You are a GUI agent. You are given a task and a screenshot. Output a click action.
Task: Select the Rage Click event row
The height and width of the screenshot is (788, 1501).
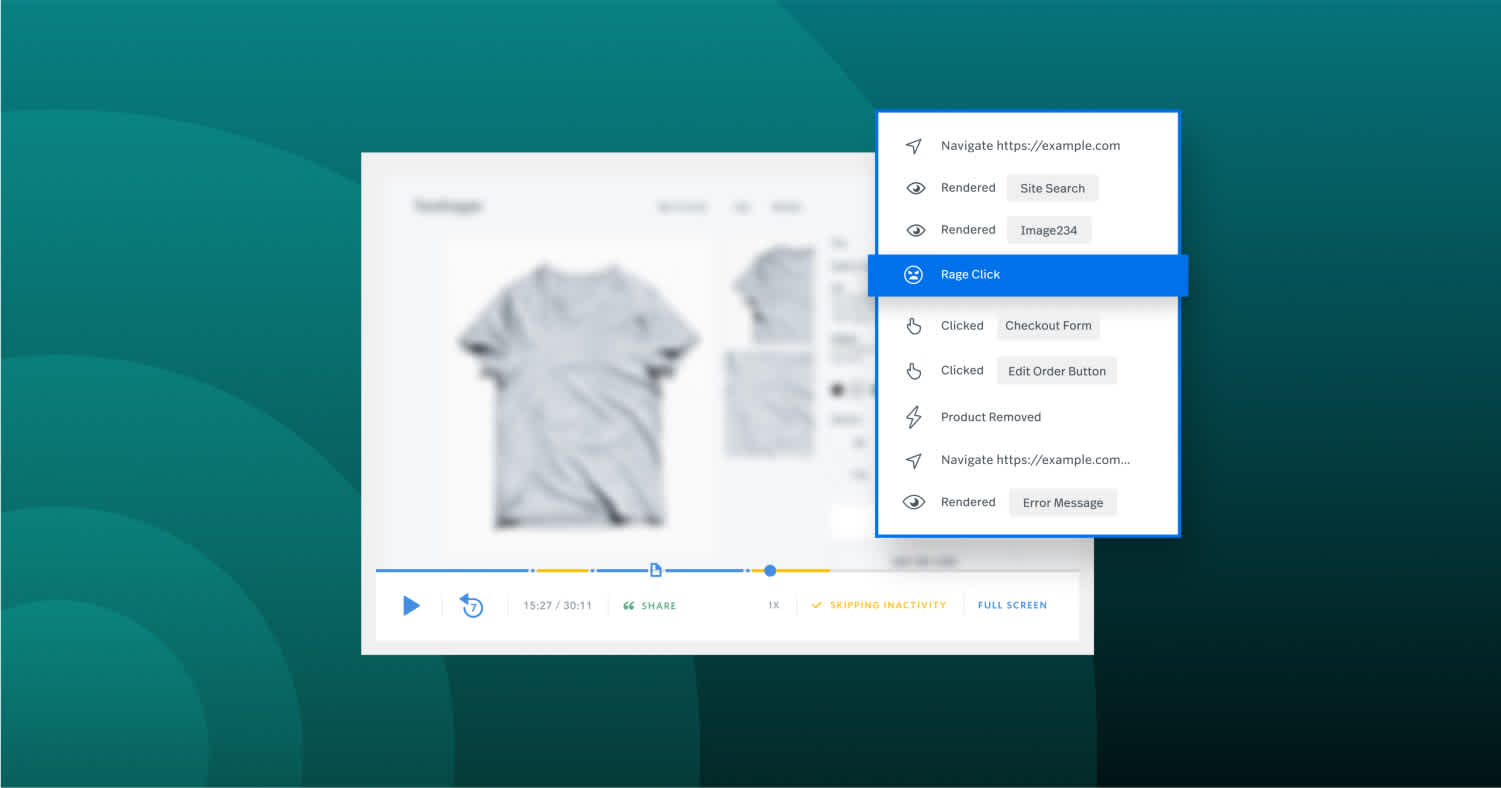click(x=1028, y=275)
